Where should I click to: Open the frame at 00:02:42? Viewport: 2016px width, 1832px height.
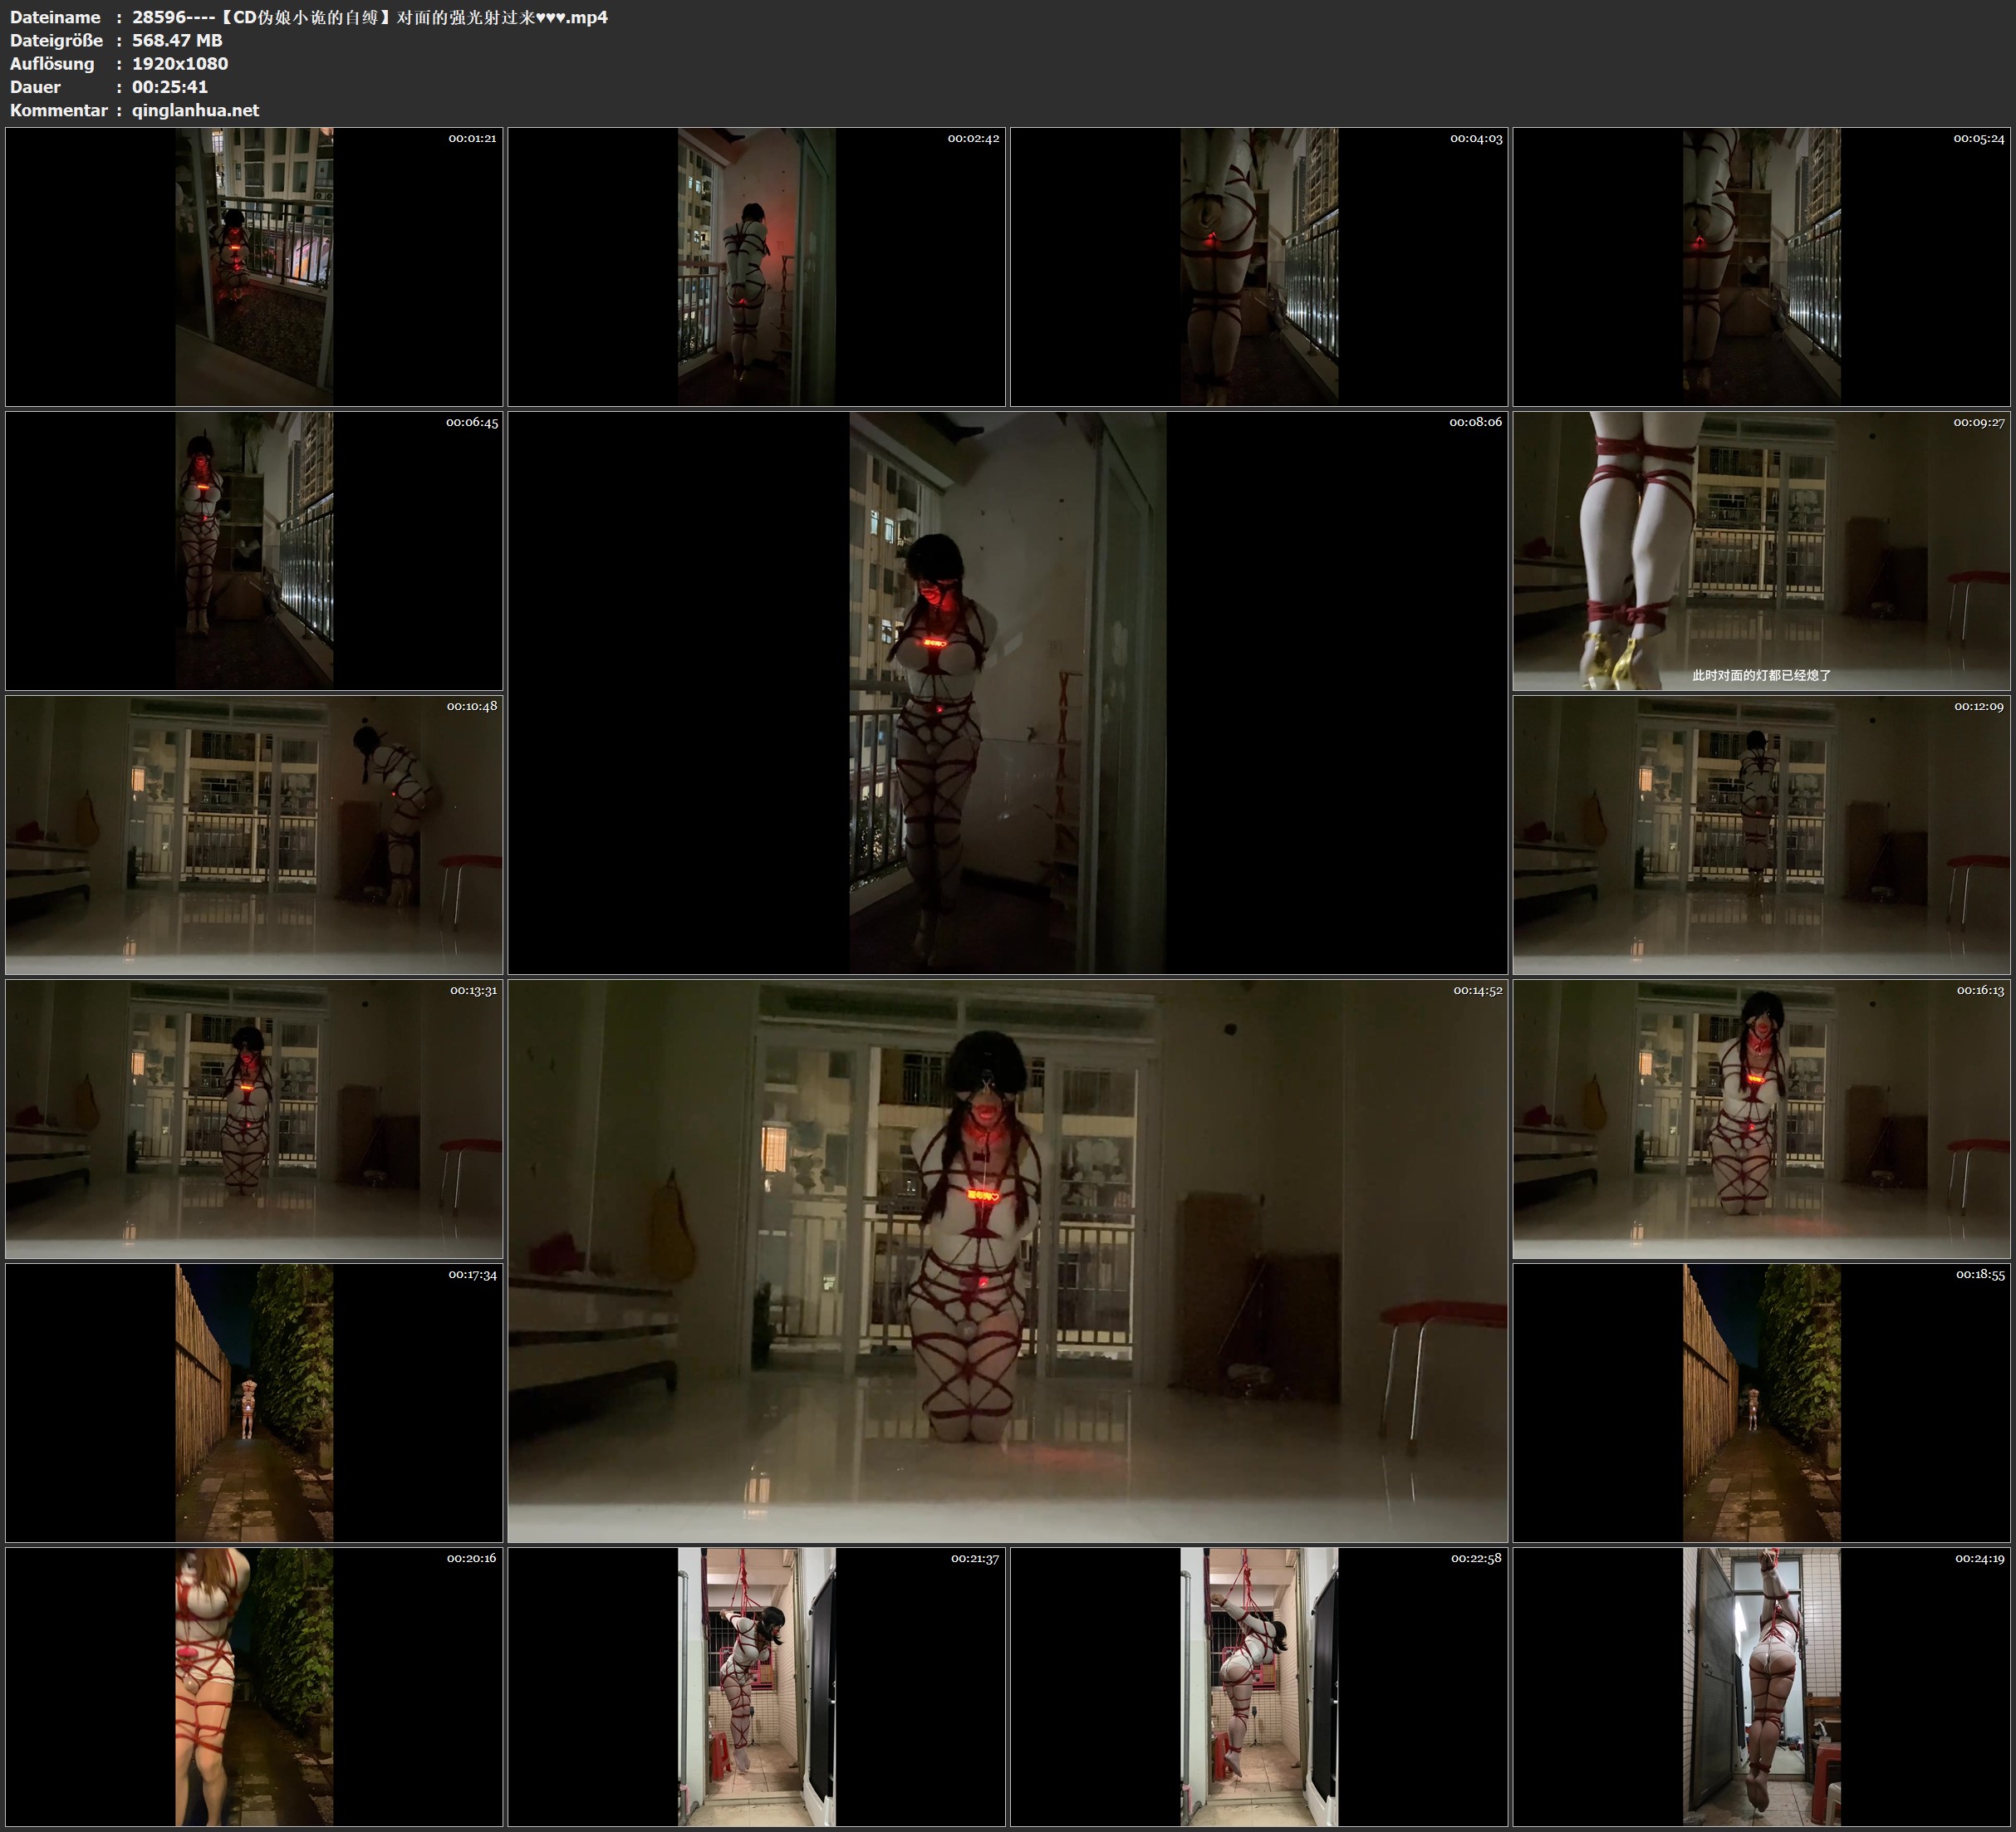coord(756,266)
